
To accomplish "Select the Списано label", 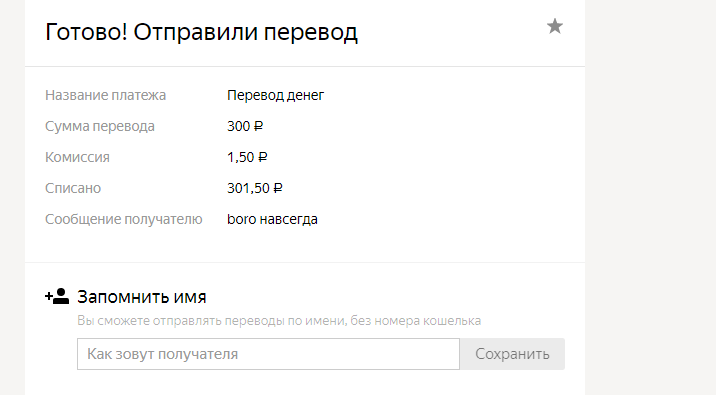I will (x=73, y=188).
